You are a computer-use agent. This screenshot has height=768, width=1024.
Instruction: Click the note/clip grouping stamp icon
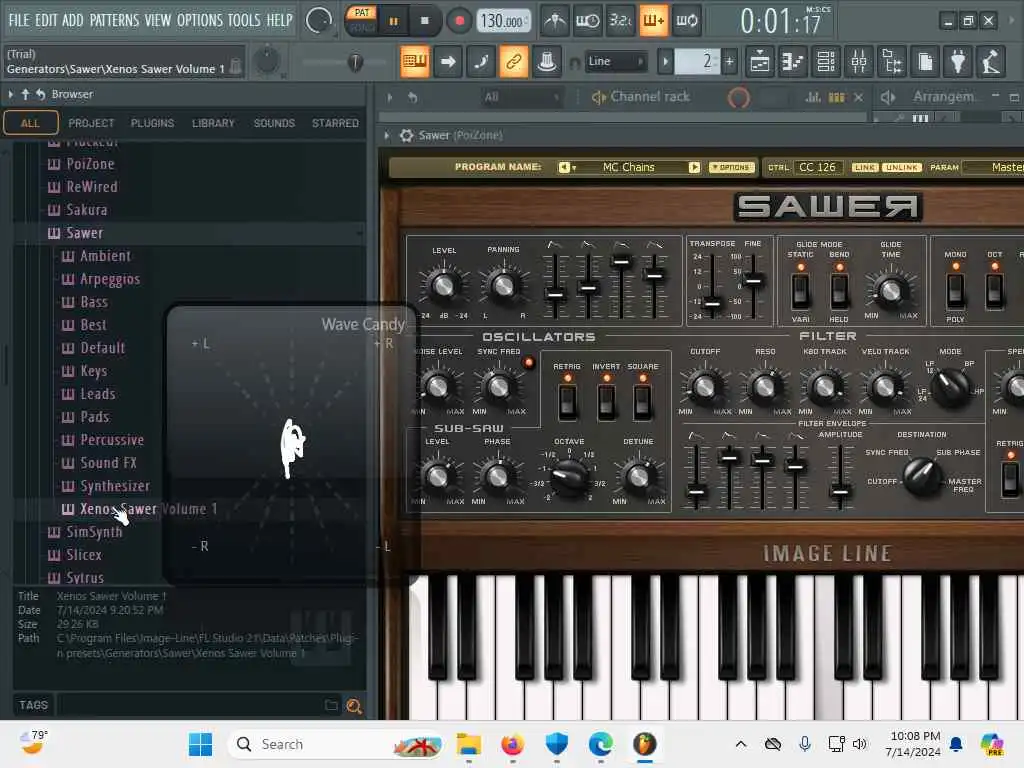[547, 62]
